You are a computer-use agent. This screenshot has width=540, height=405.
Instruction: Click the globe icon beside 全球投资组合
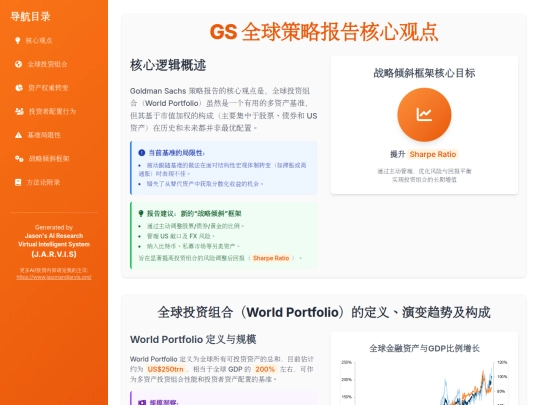pyautogui.click(x=19, y=64)
